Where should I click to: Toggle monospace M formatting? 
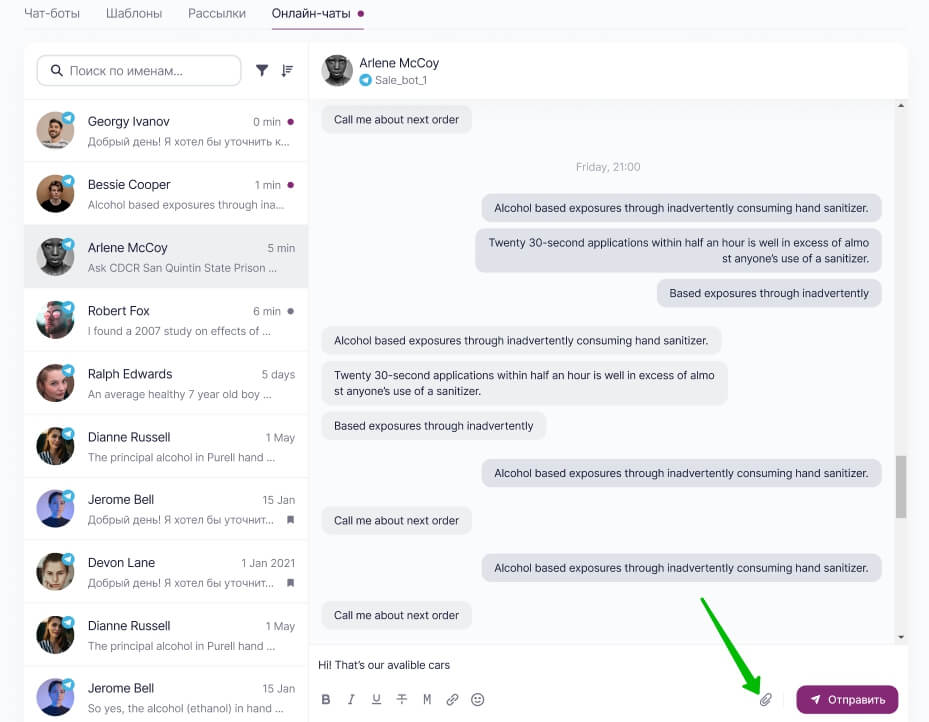pos(427,699)
